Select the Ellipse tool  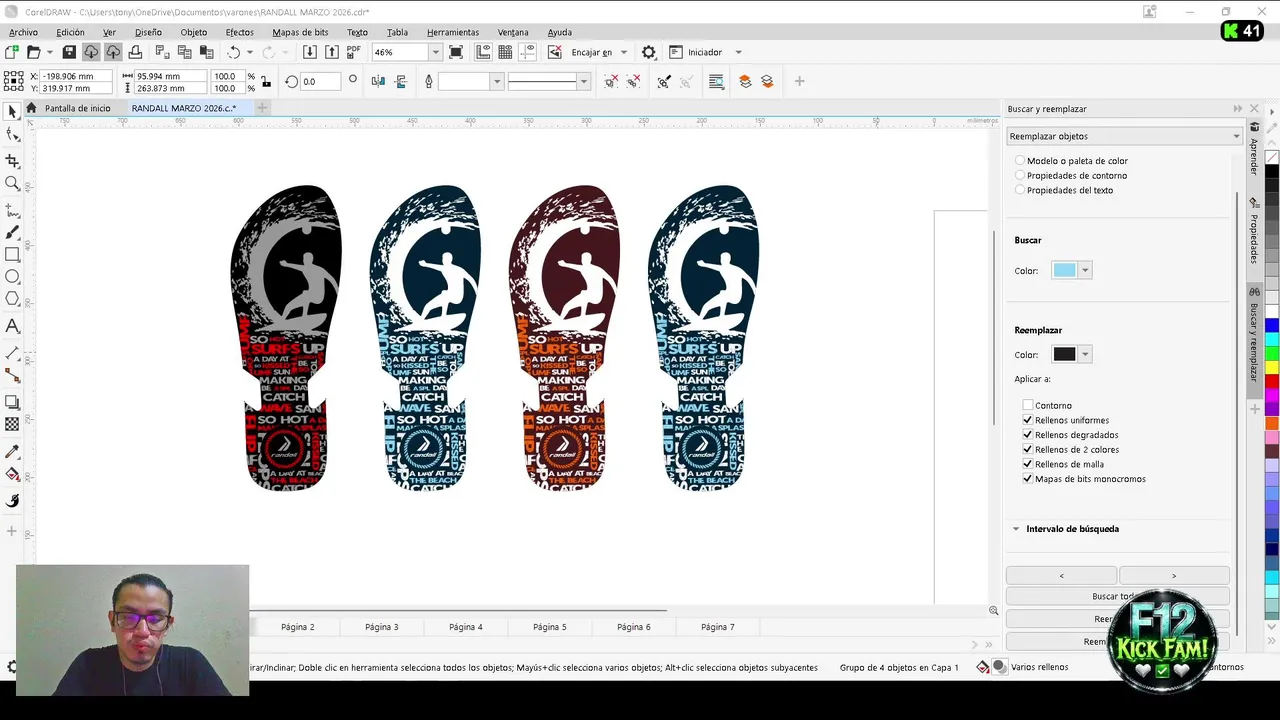click(12, 276)
